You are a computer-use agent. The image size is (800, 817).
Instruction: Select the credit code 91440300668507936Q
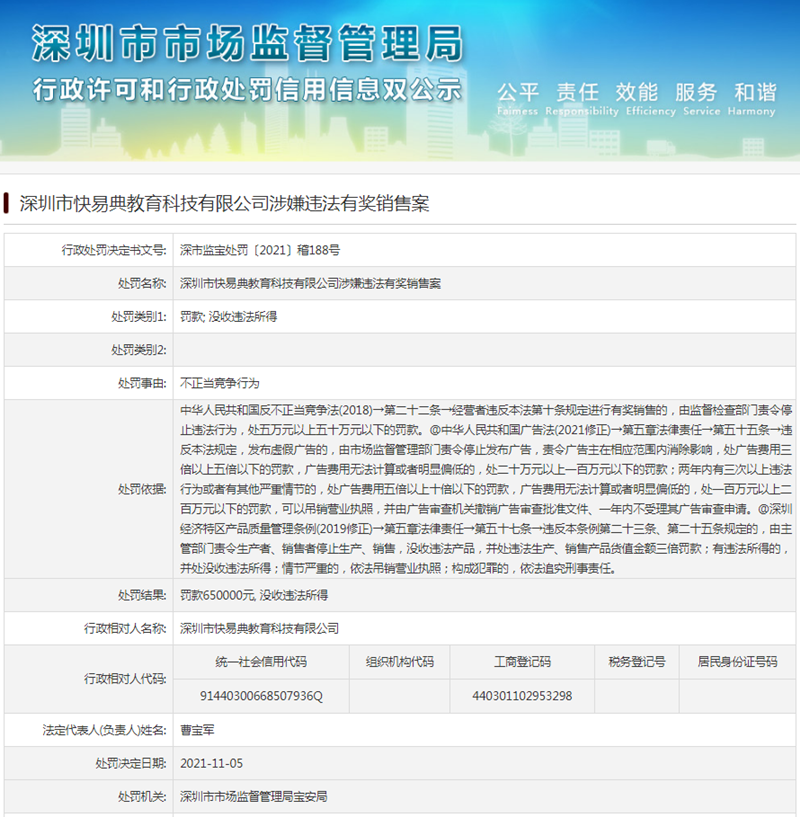tap(261, 696)
